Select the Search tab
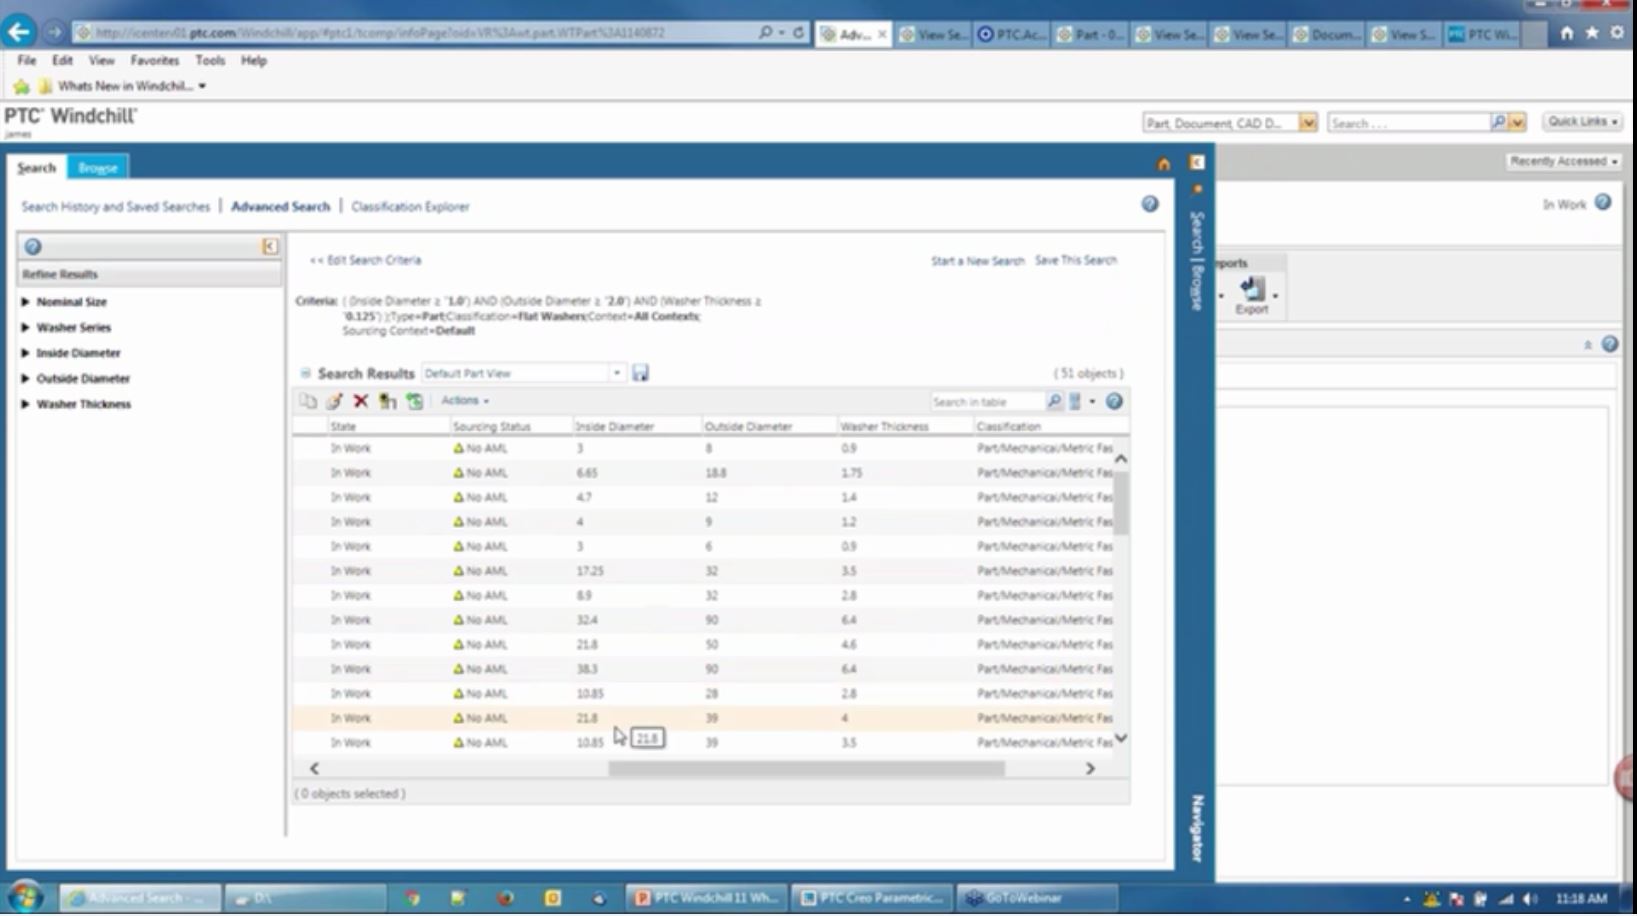 point(37,168)
